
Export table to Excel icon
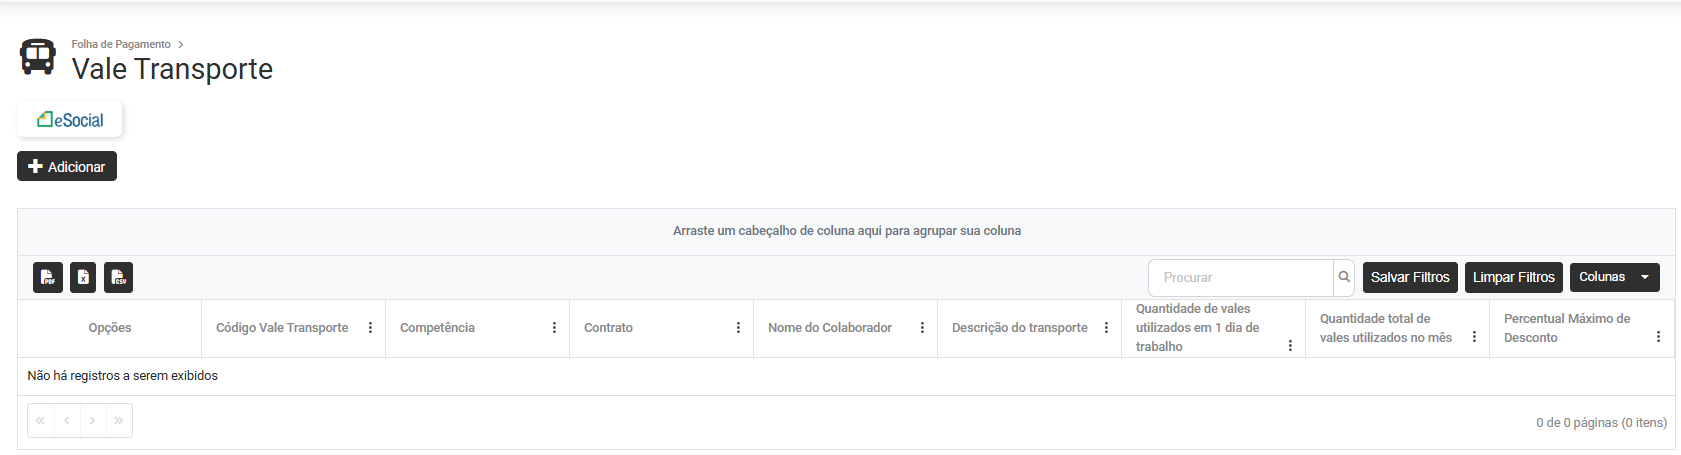84,277
